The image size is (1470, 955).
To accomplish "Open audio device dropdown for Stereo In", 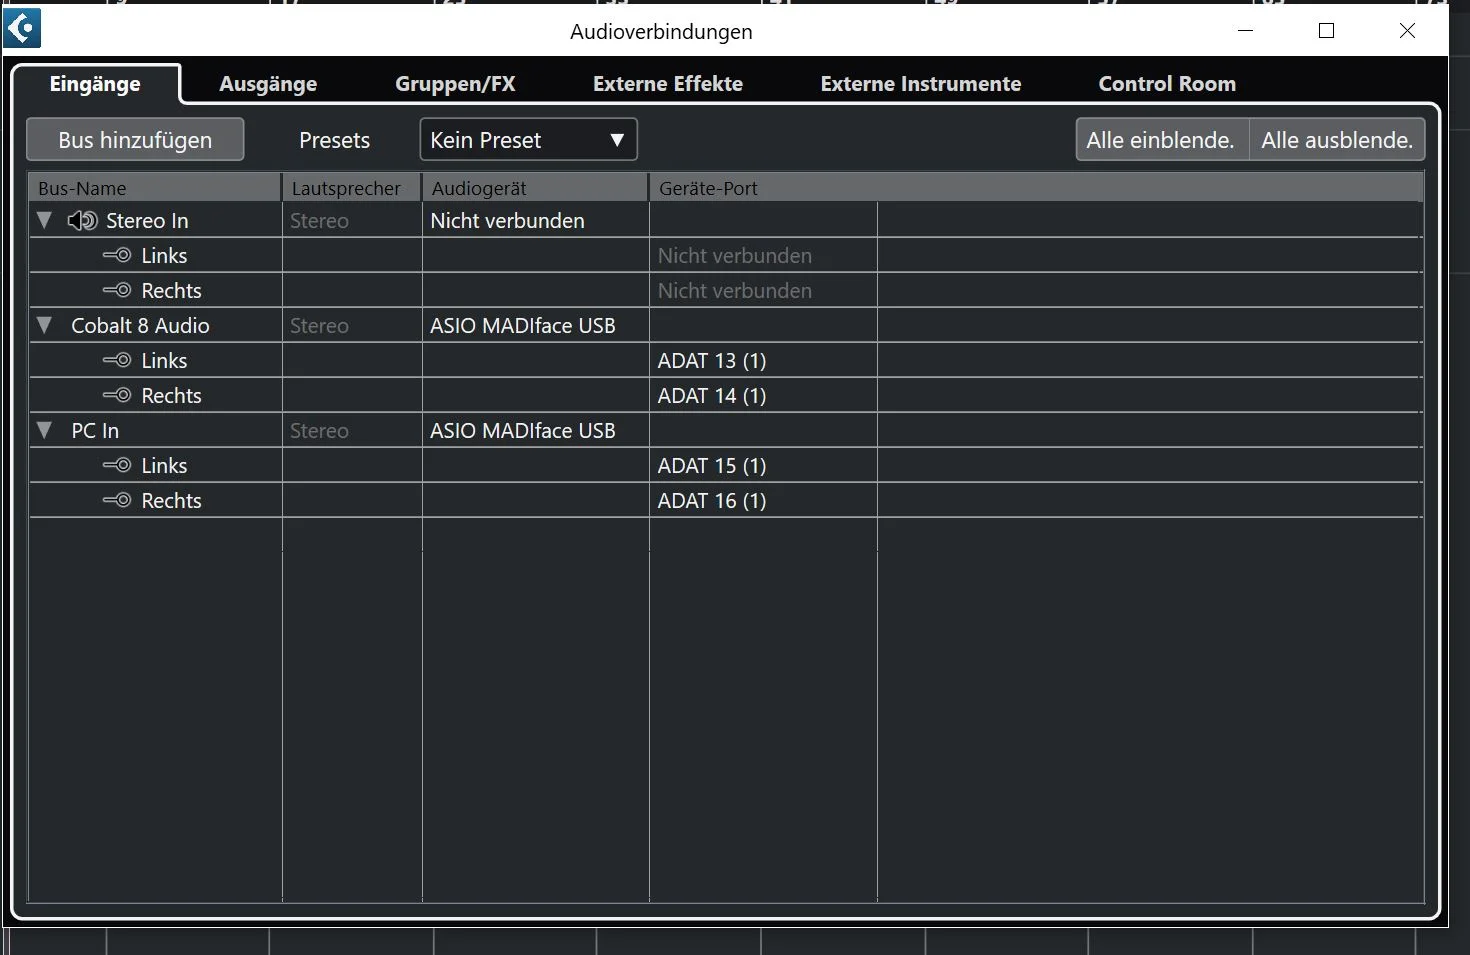I will point(535,220).
